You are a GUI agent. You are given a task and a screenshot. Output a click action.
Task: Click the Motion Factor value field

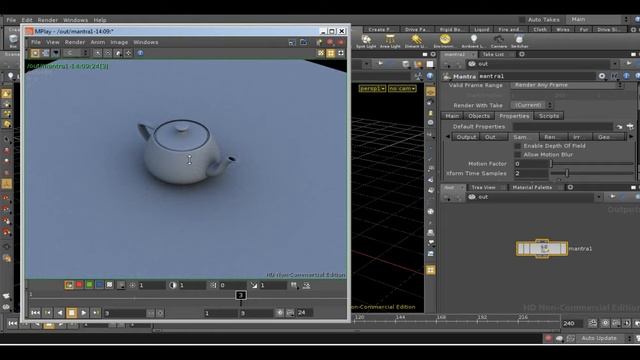click(x=531, y=164)
